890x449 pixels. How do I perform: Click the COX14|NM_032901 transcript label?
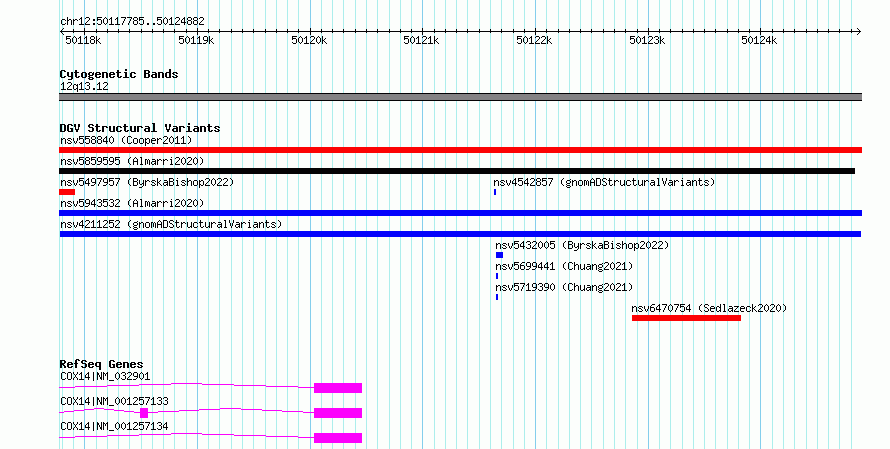pos(105,376)
